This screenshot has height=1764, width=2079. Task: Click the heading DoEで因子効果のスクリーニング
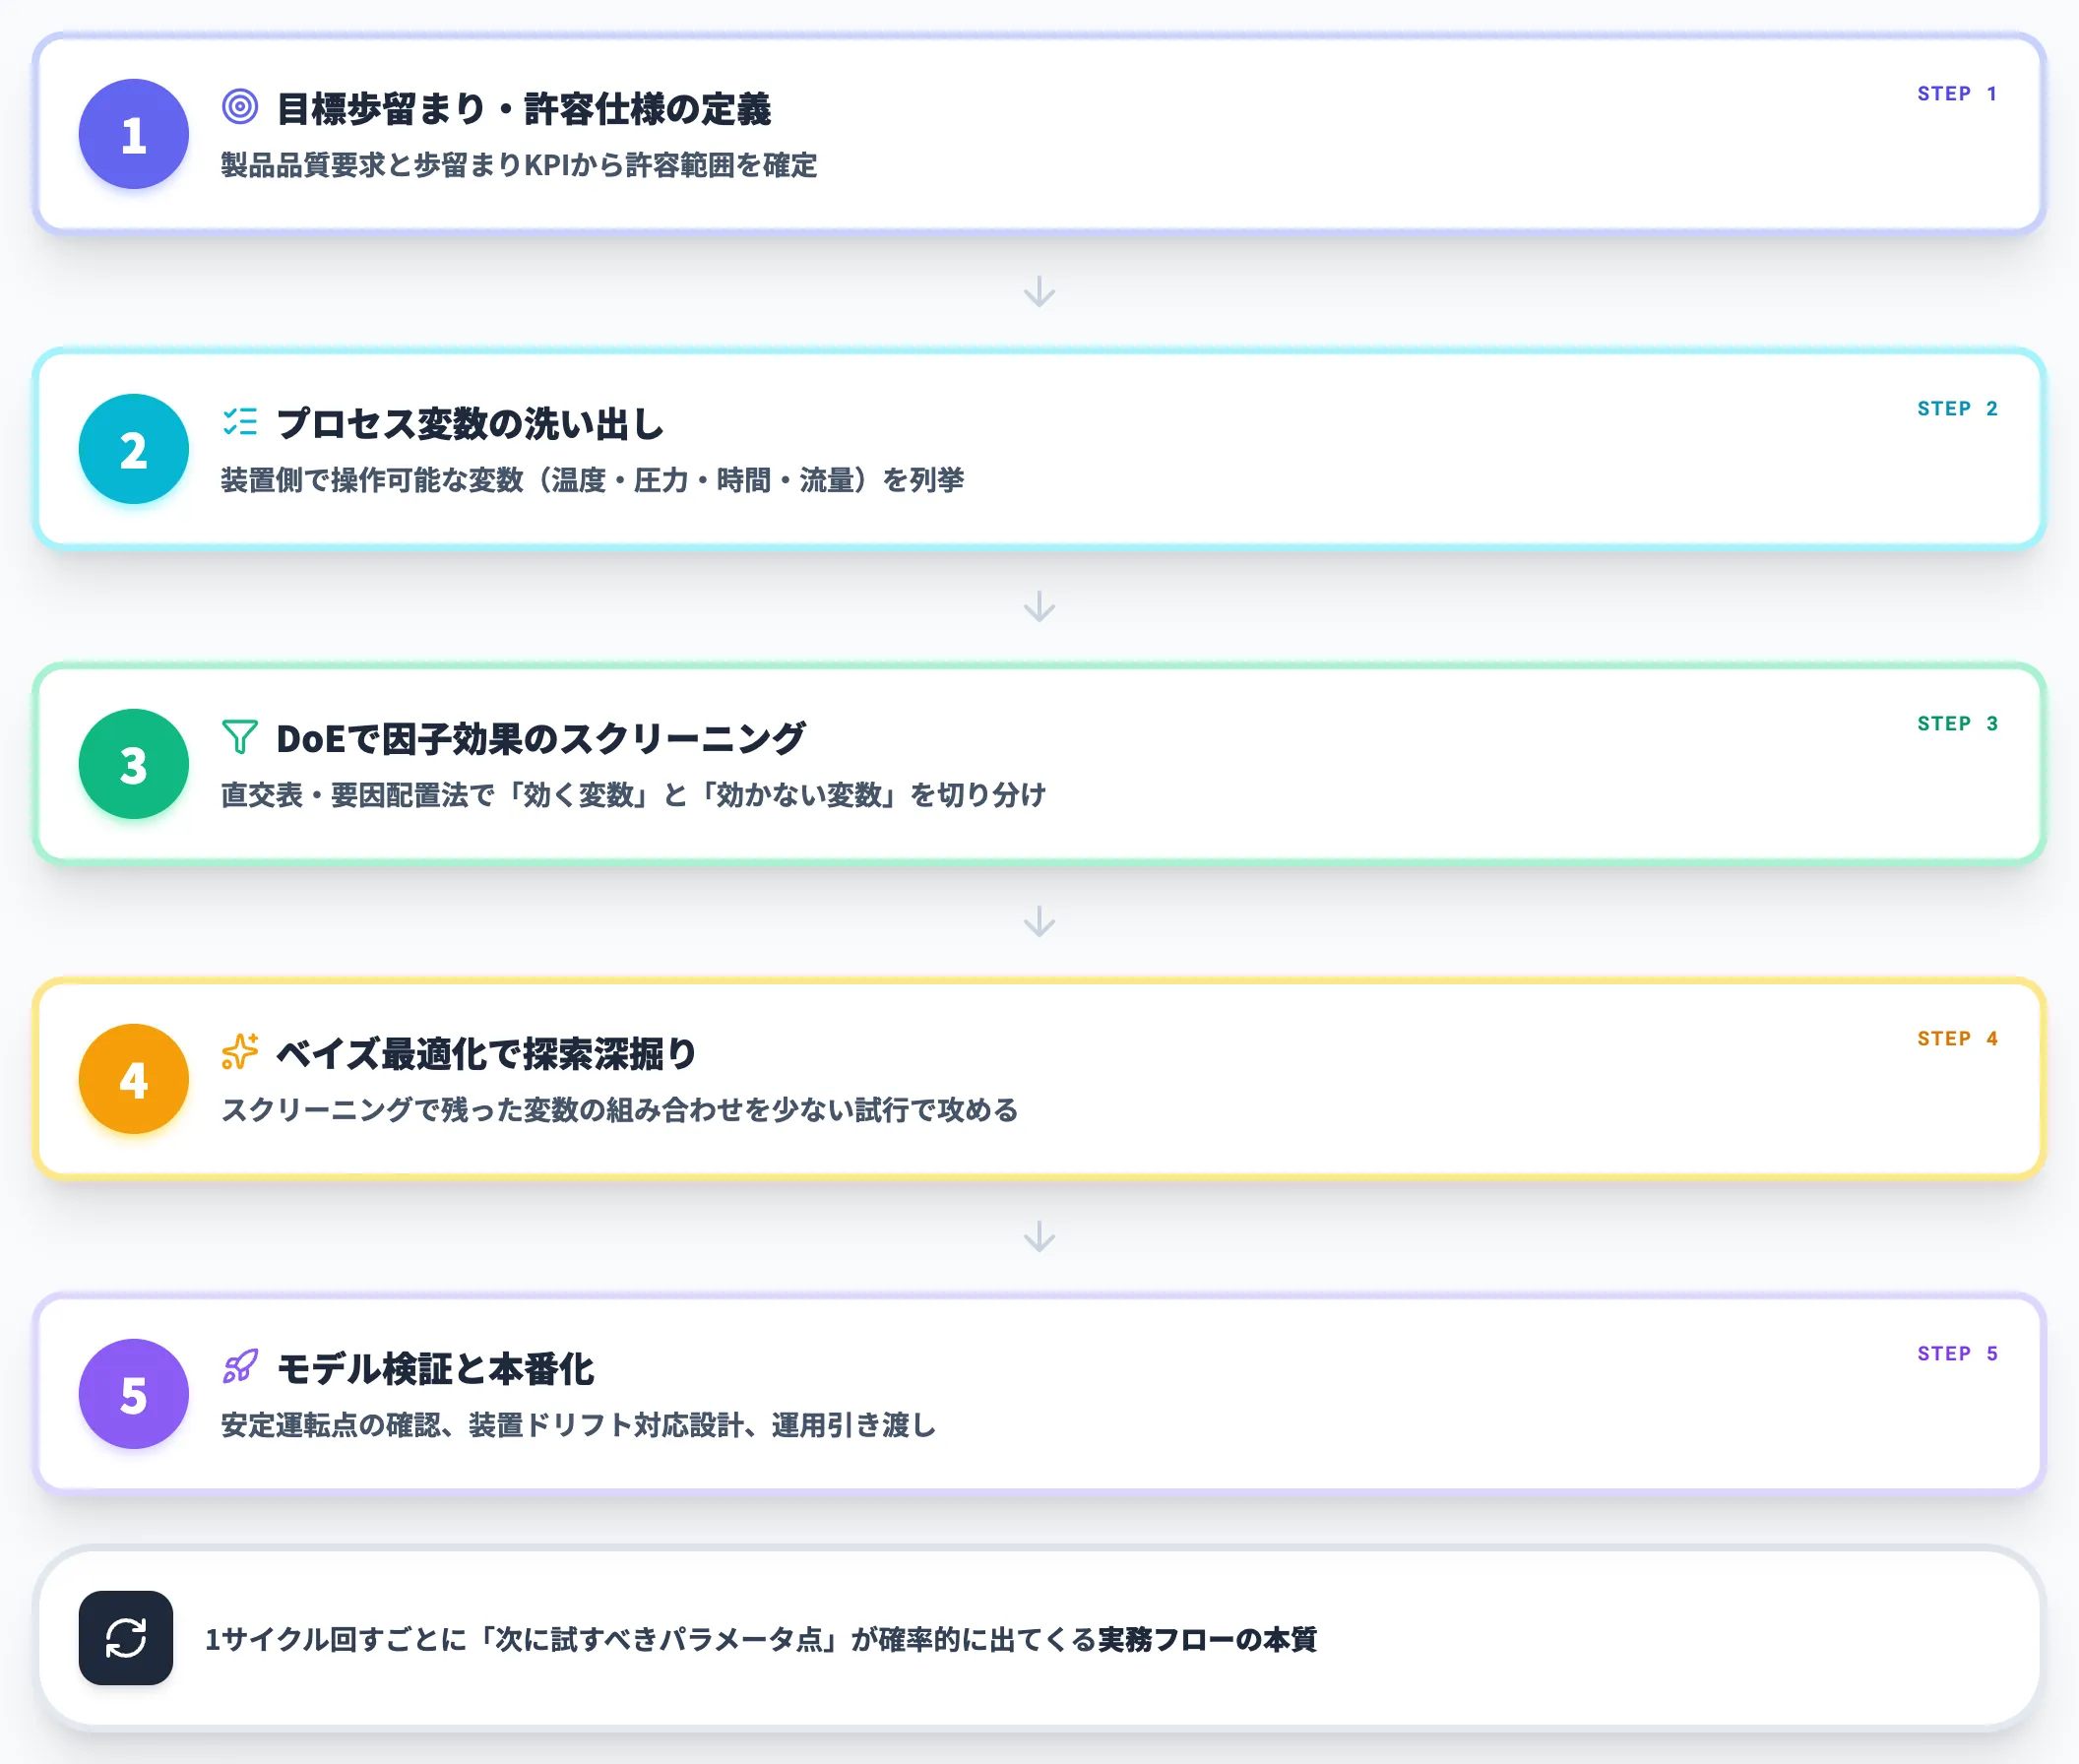pos(541,739)
